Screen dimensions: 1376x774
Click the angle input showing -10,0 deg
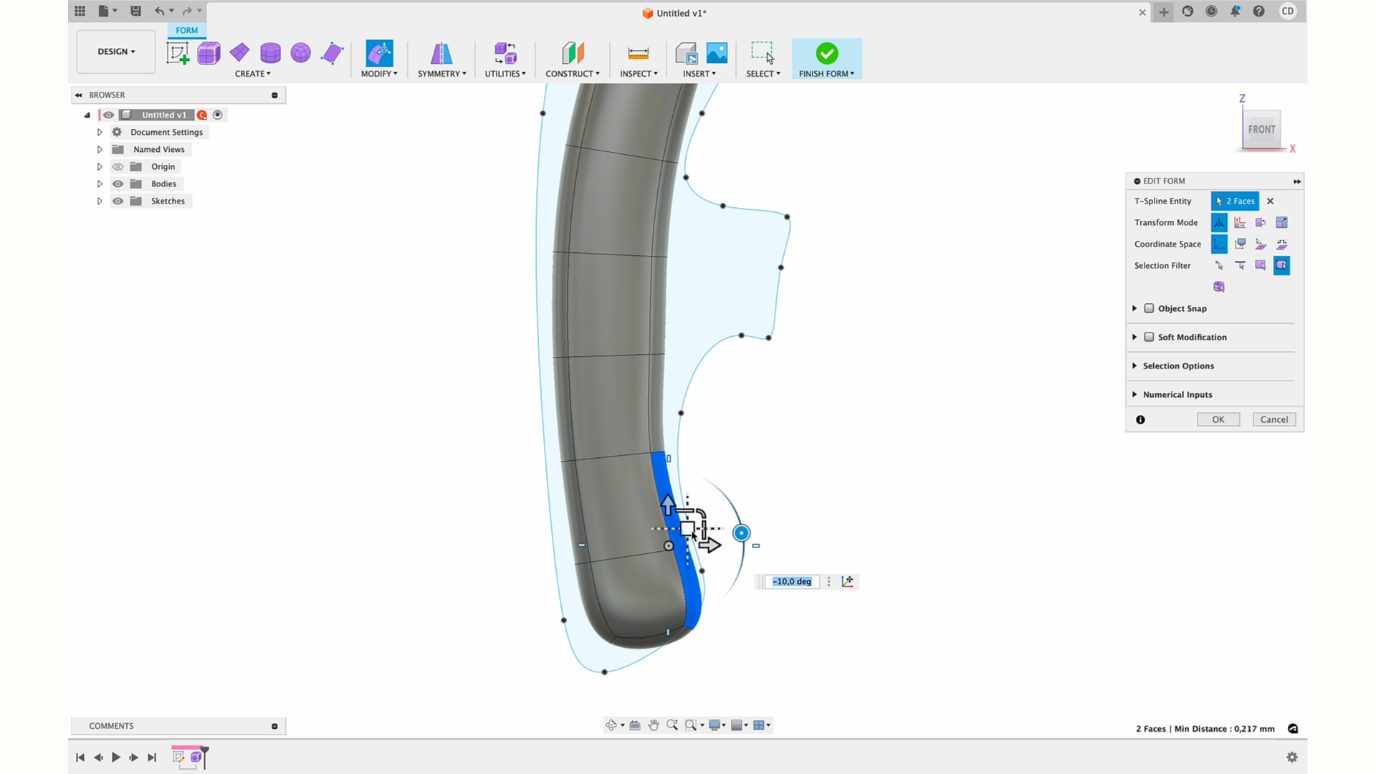coord(791,581)
